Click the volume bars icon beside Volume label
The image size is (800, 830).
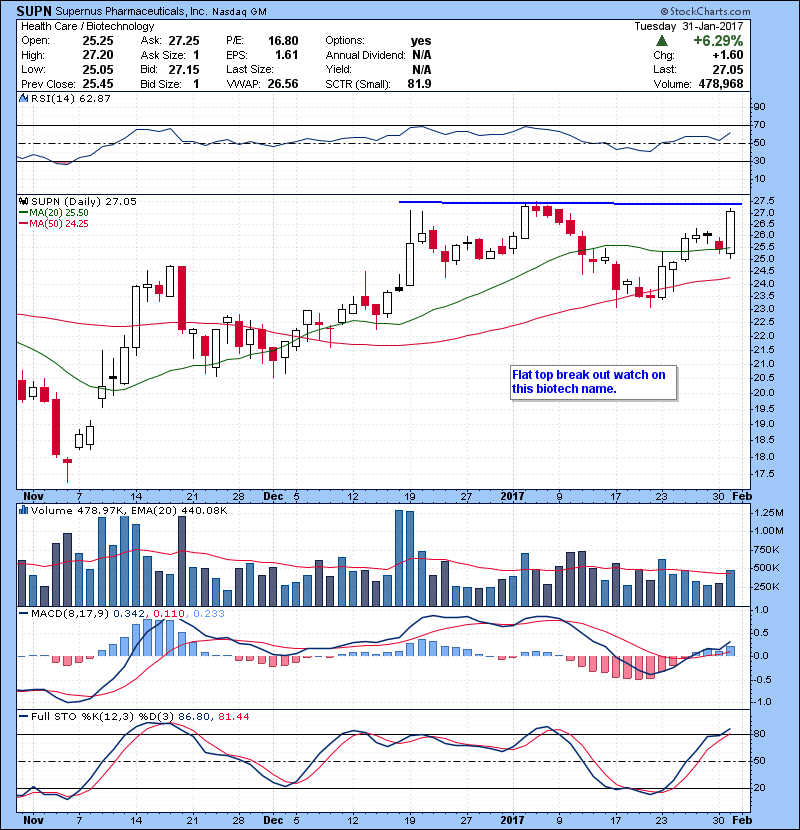23,510
